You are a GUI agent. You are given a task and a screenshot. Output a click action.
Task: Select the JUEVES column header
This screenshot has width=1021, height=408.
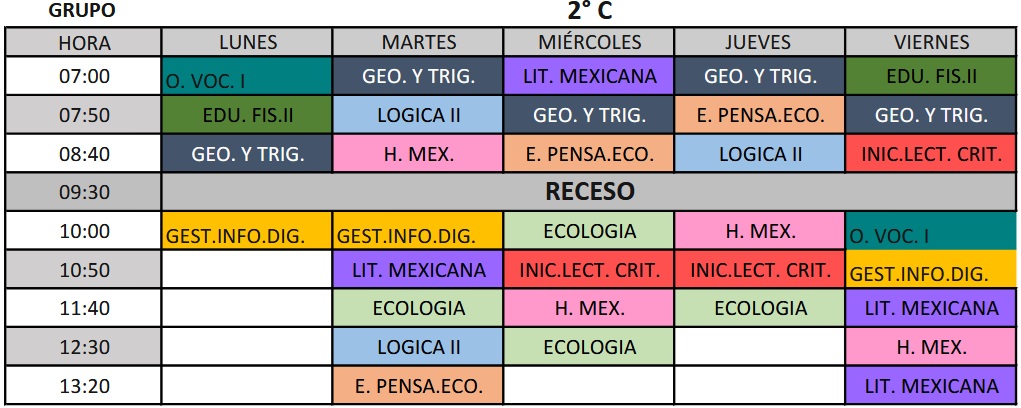[x=760, y=42]
